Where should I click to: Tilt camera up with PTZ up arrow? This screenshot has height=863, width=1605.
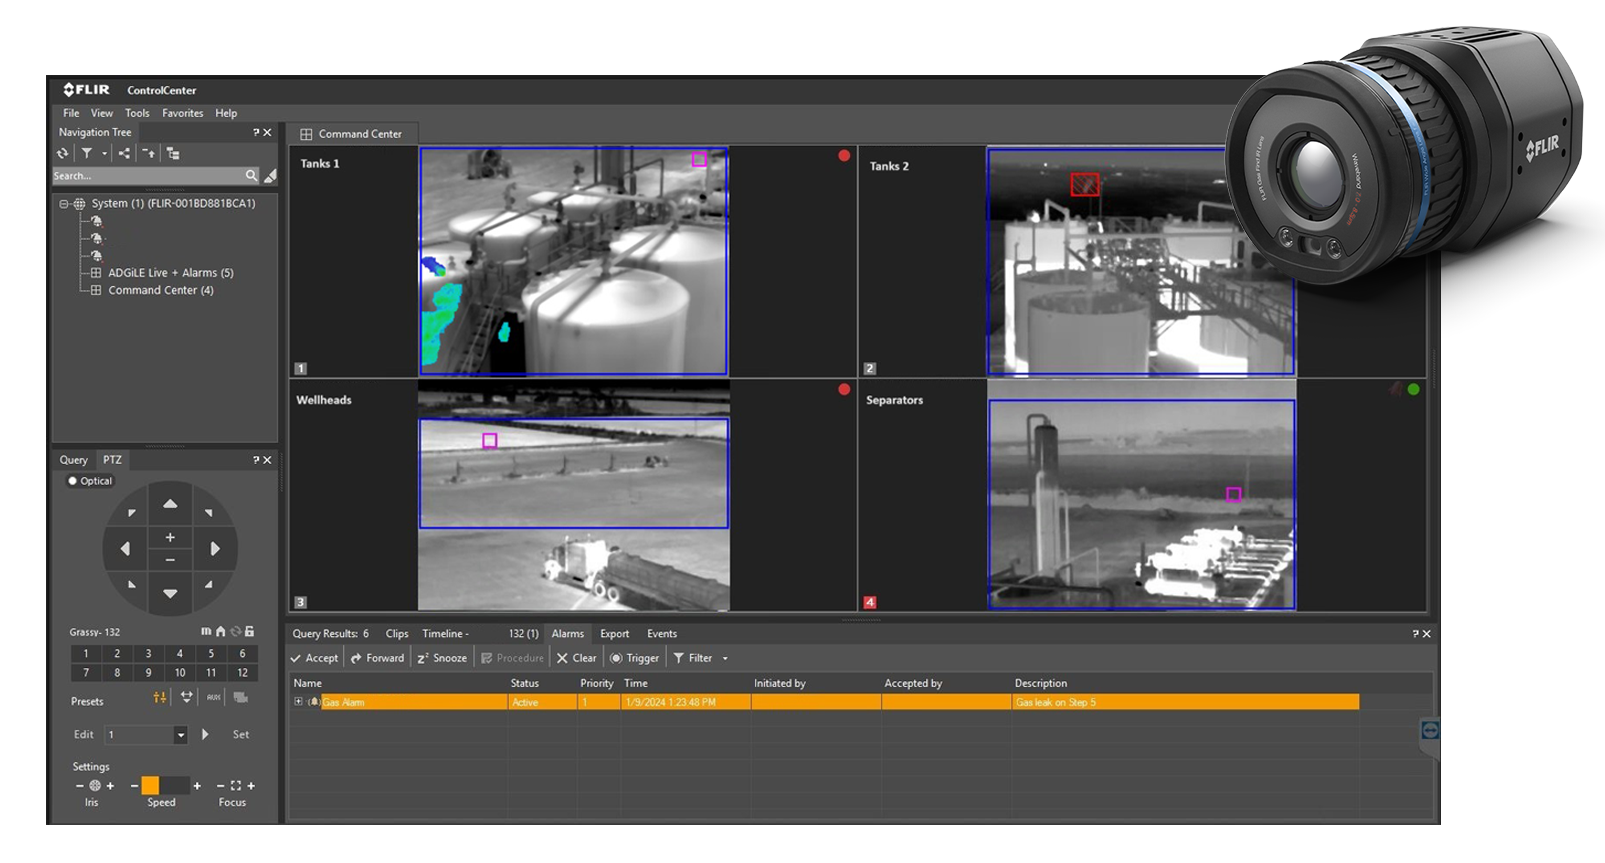point(170,504)
